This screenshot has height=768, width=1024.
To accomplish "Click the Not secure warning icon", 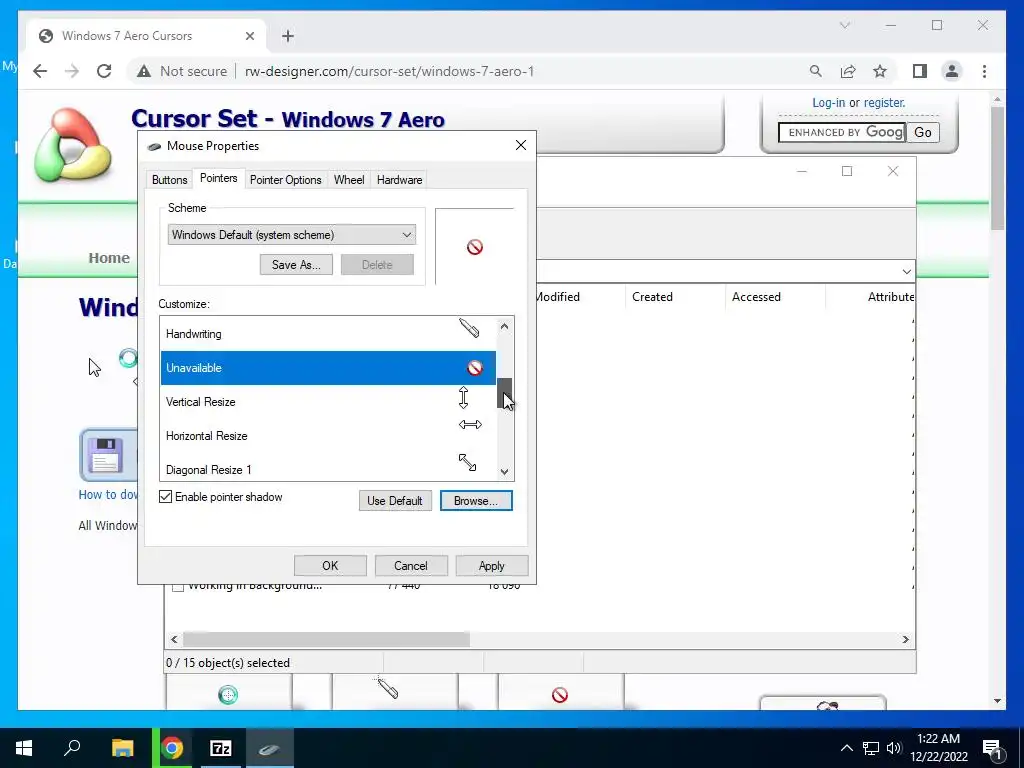I will pos(144,71).
